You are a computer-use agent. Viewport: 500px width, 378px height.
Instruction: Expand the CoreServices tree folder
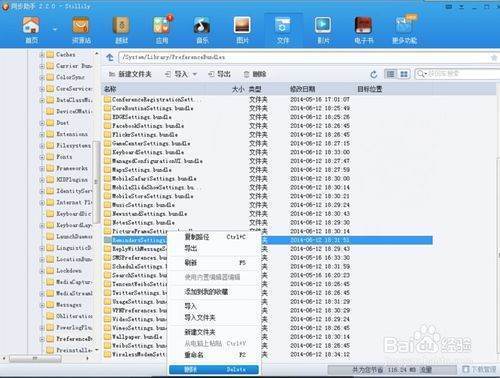pyautogui.click(x=42, y=89)
